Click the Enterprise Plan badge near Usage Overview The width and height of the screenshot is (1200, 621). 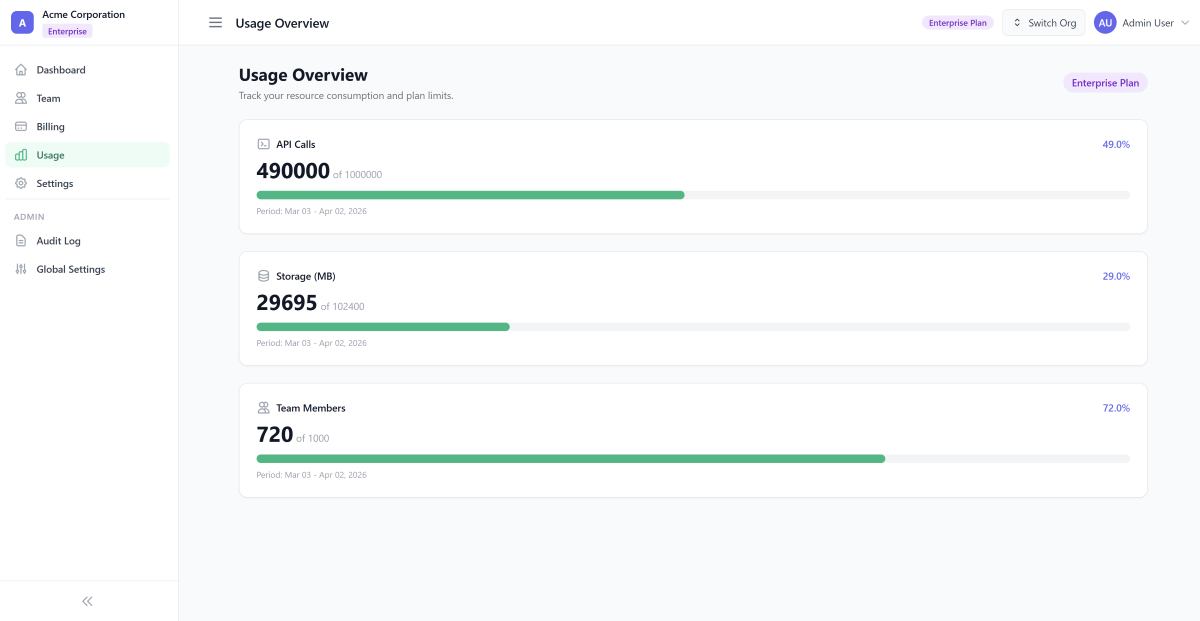pos(1105,83)
